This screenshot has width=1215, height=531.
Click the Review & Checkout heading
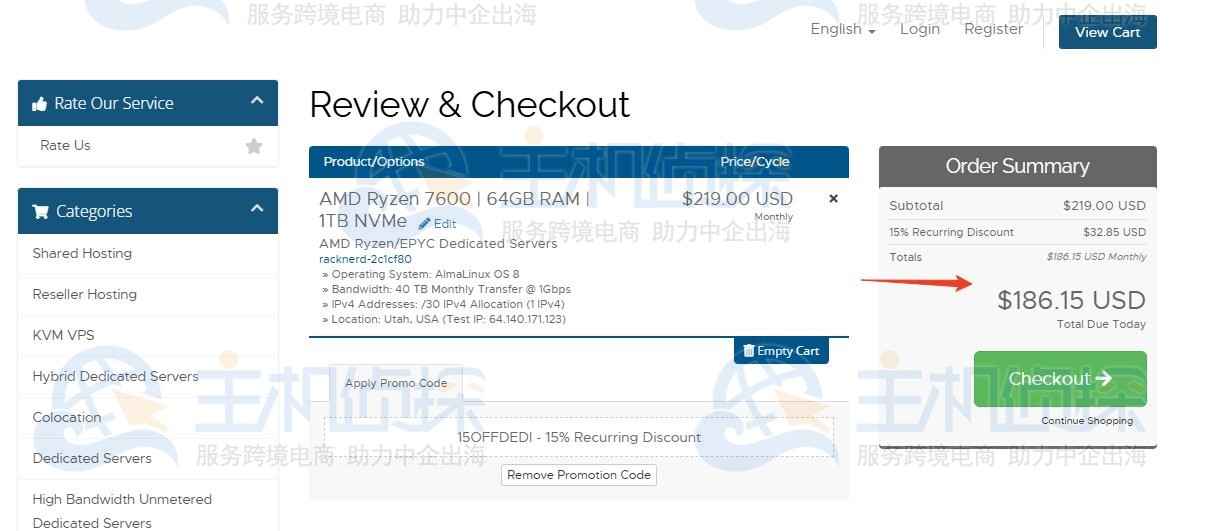click(470, 105)
